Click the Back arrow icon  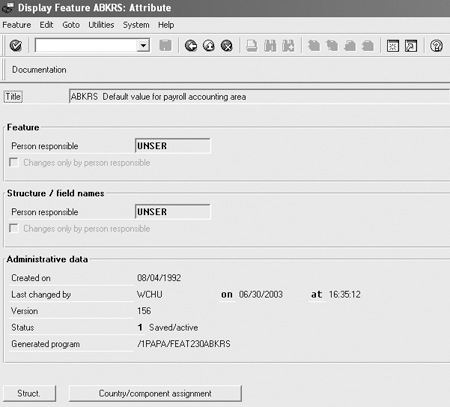(x=191, y=46)
